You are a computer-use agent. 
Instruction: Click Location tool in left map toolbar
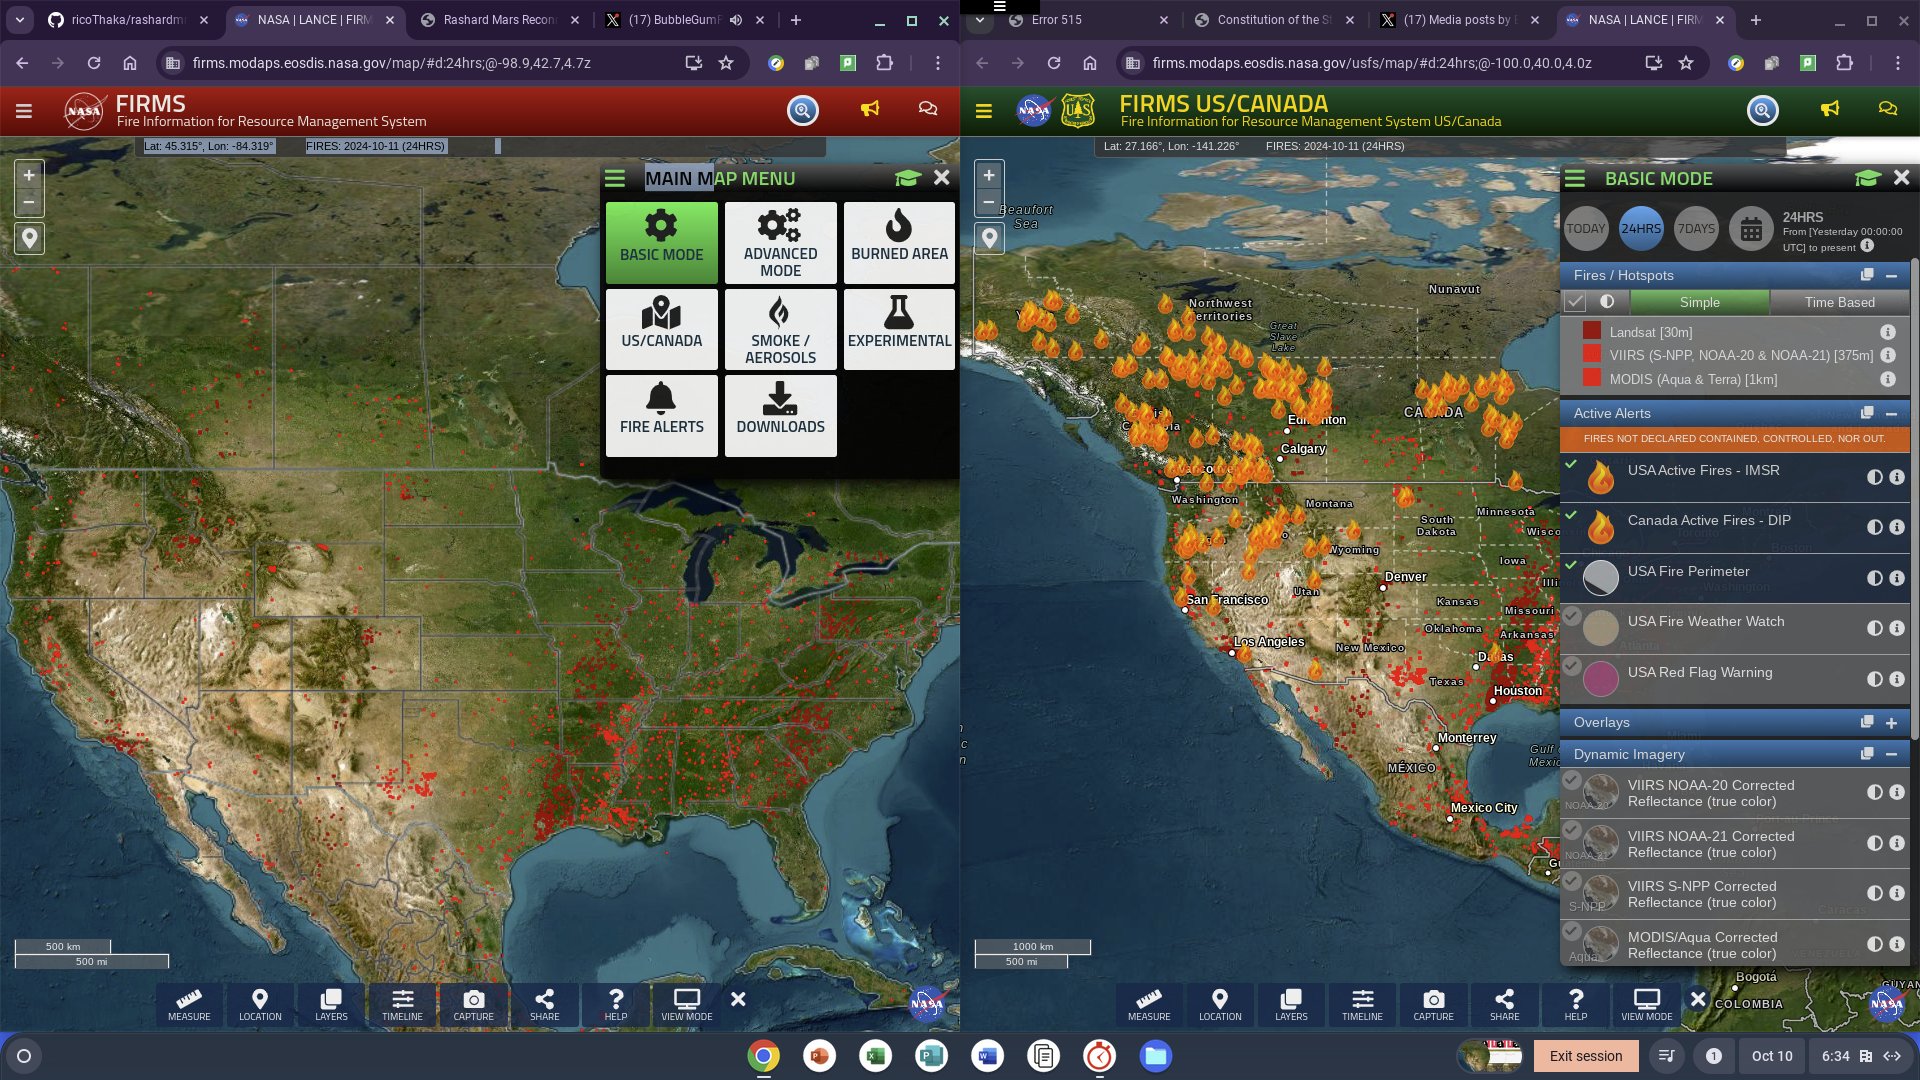[260, 1004]
